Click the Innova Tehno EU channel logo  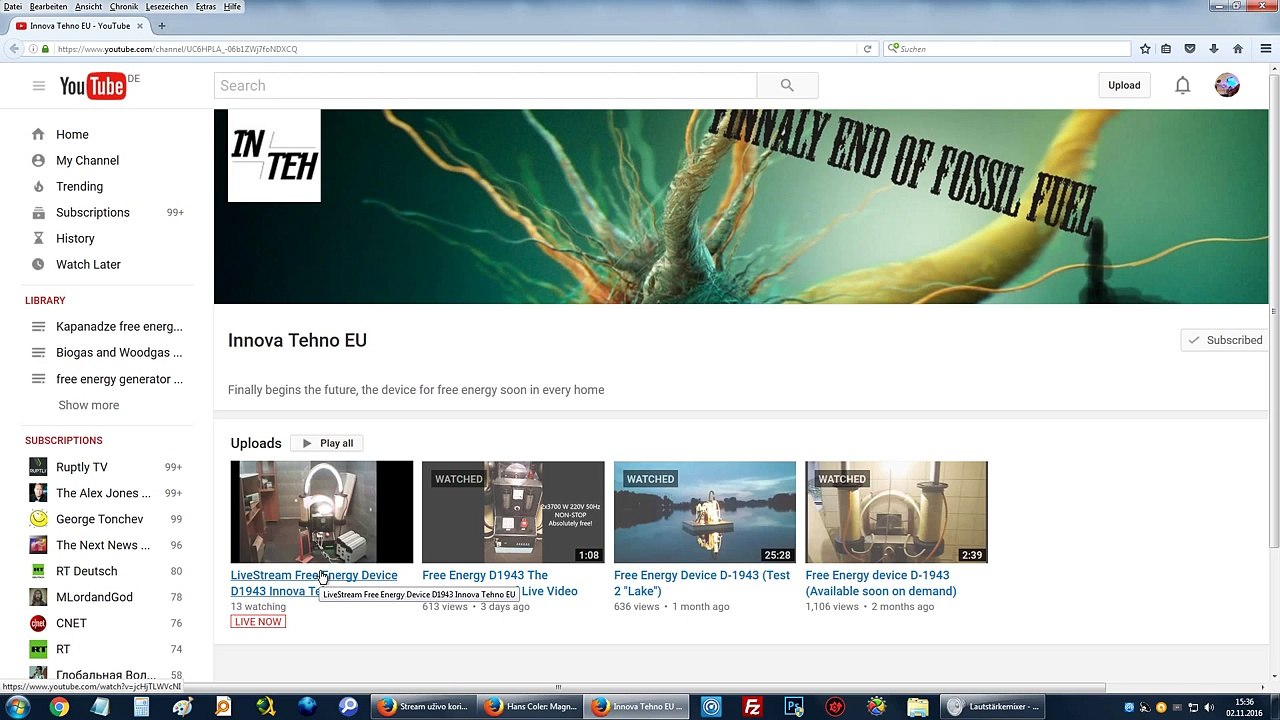274,156
